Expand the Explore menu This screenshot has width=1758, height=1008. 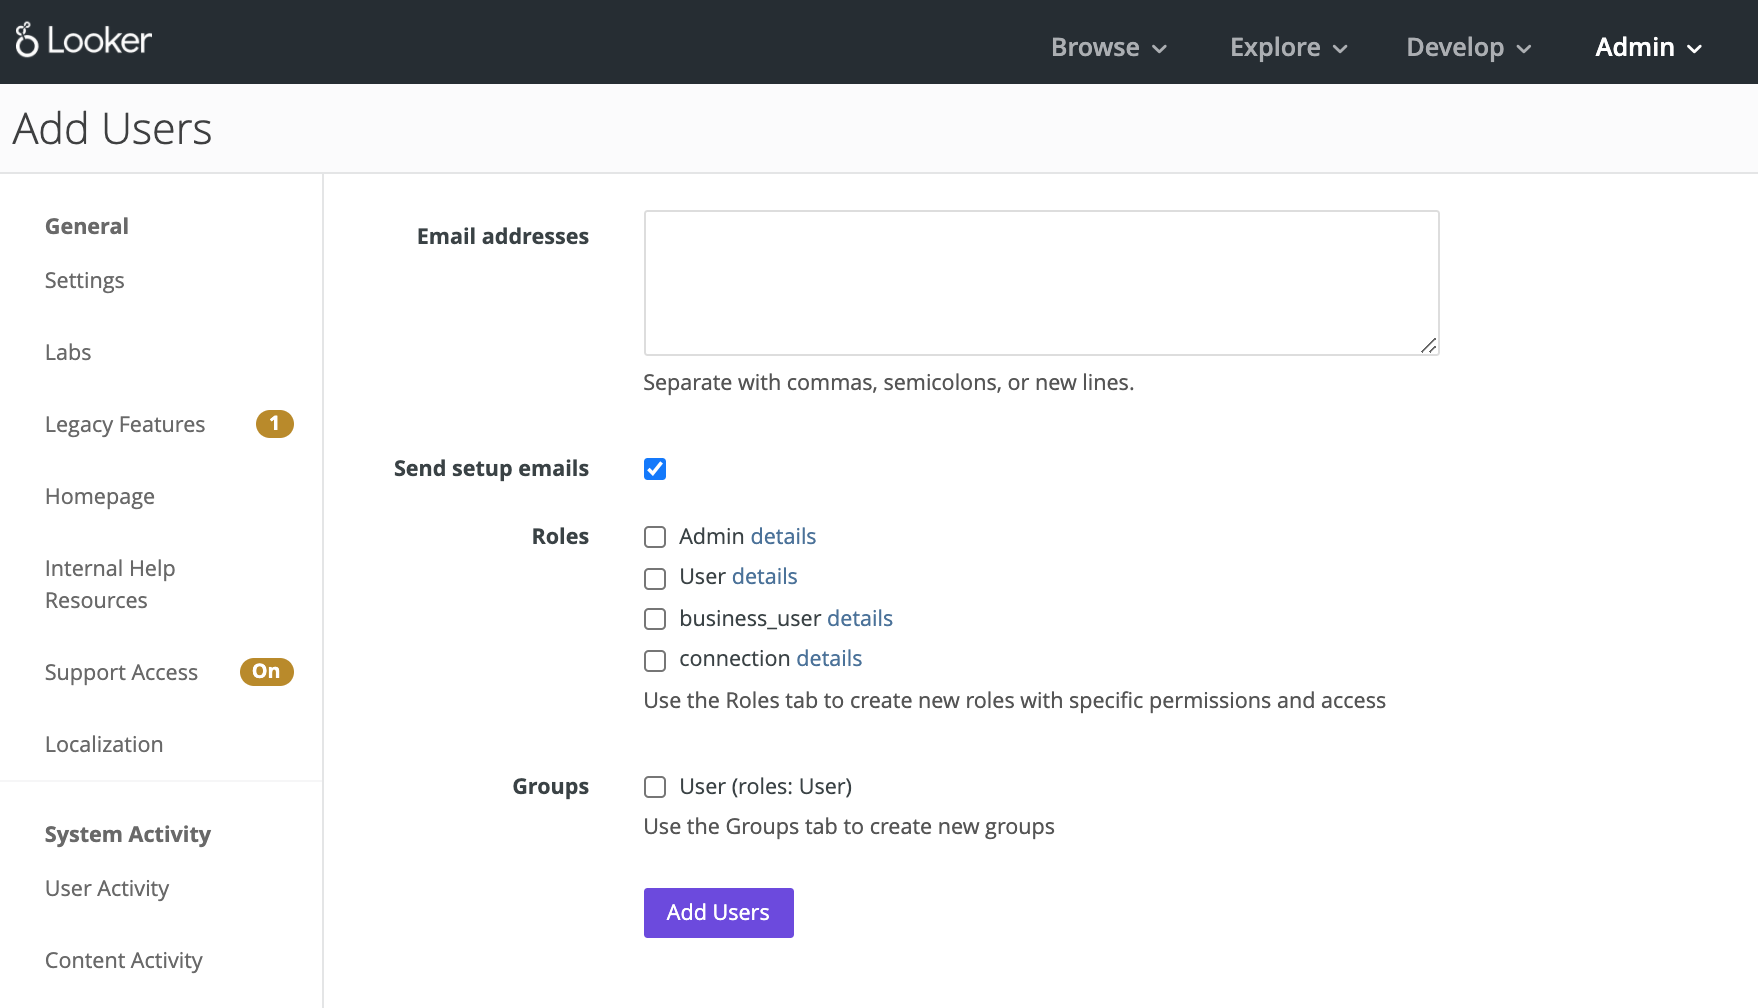pyautogui.click(x=1289, y=47)
